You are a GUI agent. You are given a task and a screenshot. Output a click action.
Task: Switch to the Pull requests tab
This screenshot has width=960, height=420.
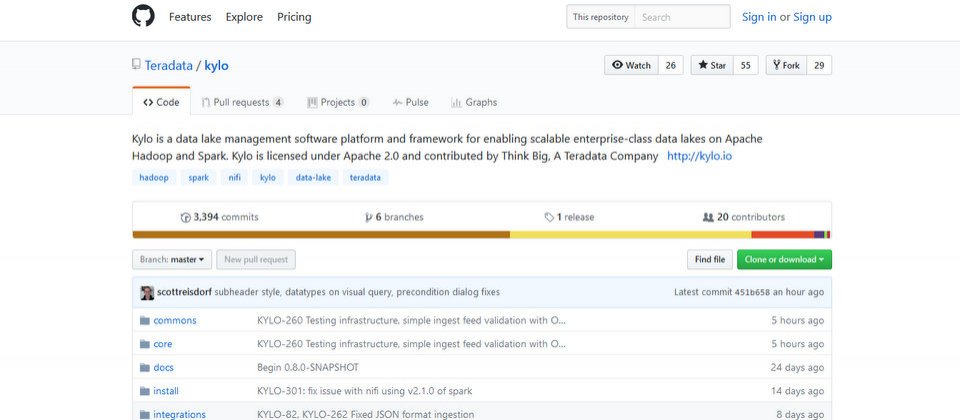(x=242, y=102)
